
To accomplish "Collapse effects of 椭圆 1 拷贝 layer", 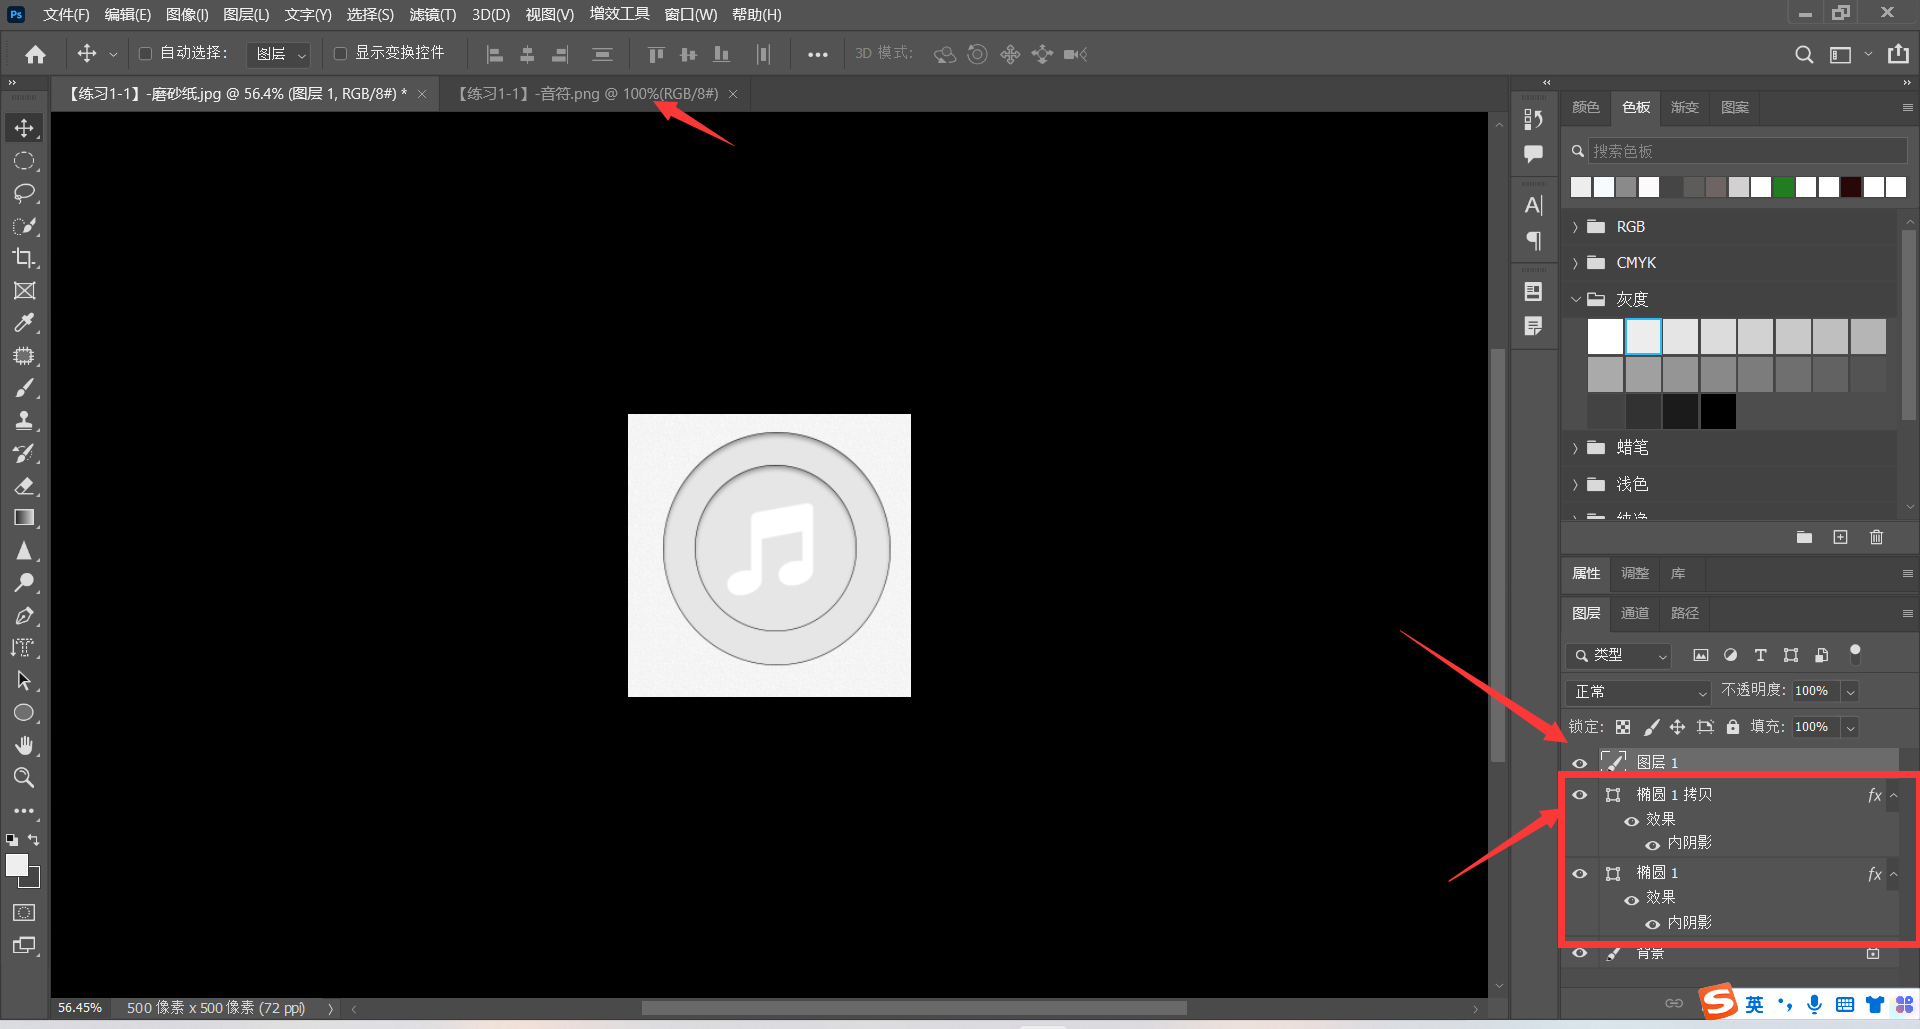I will tap(1894, 795).
